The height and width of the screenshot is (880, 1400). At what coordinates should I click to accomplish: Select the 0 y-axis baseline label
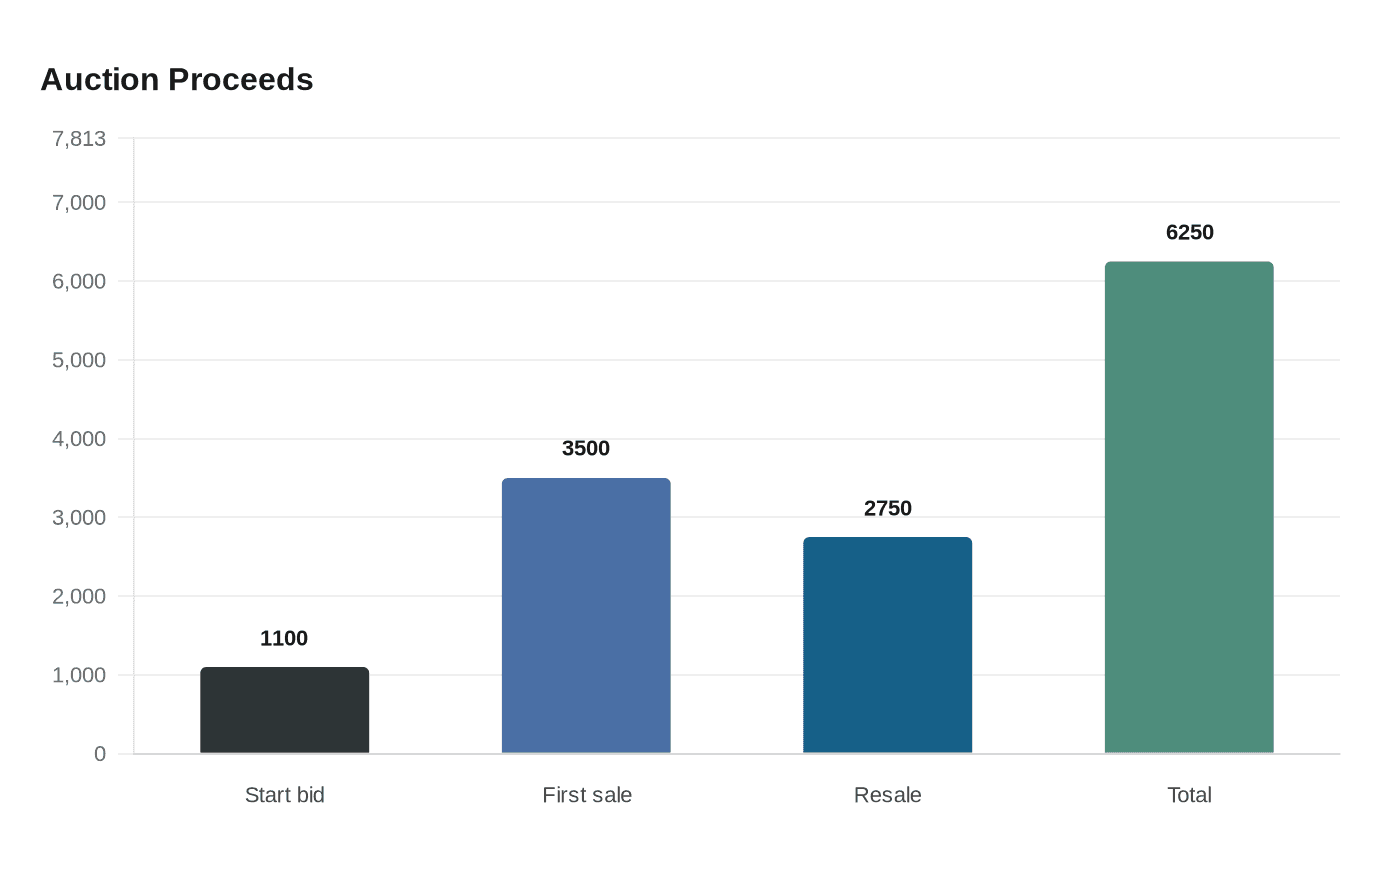[x=100, y=754]
